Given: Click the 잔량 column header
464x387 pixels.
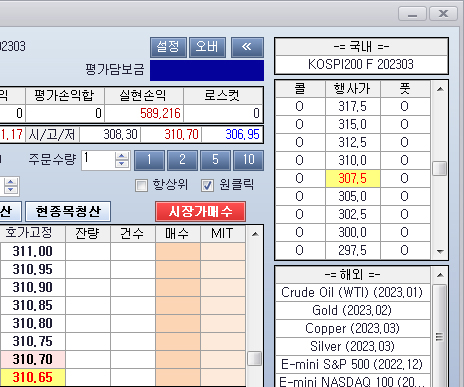Looking at the screenshot, I should tap(88, 233).
